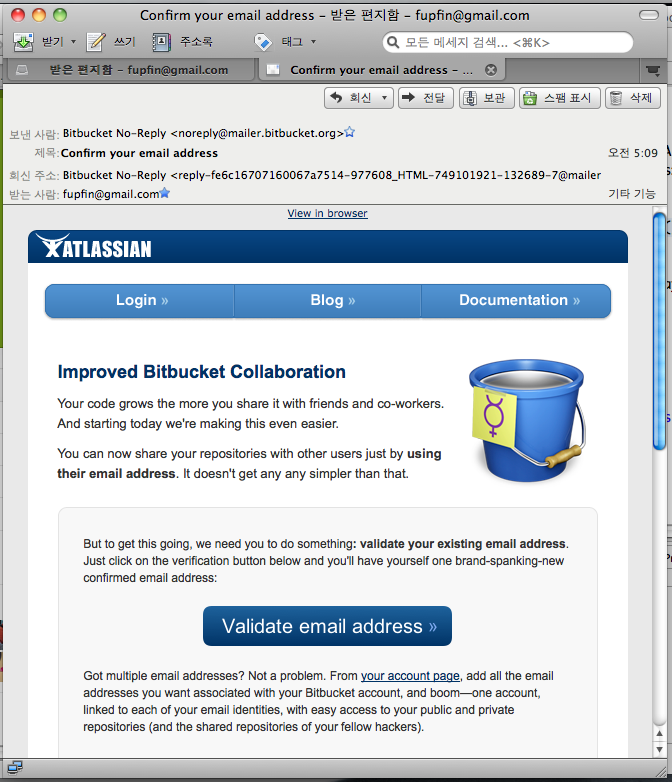
Task: Click the Validate email address button
Action: click(x=327, y=626)
